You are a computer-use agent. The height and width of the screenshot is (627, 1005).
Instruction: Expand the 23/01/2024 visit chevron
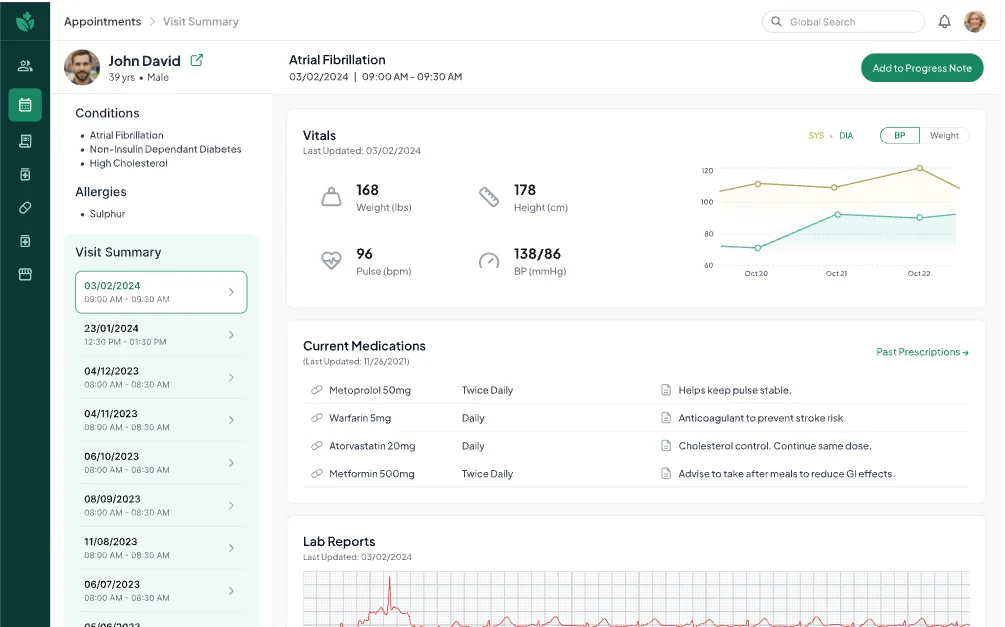point(231,335)
